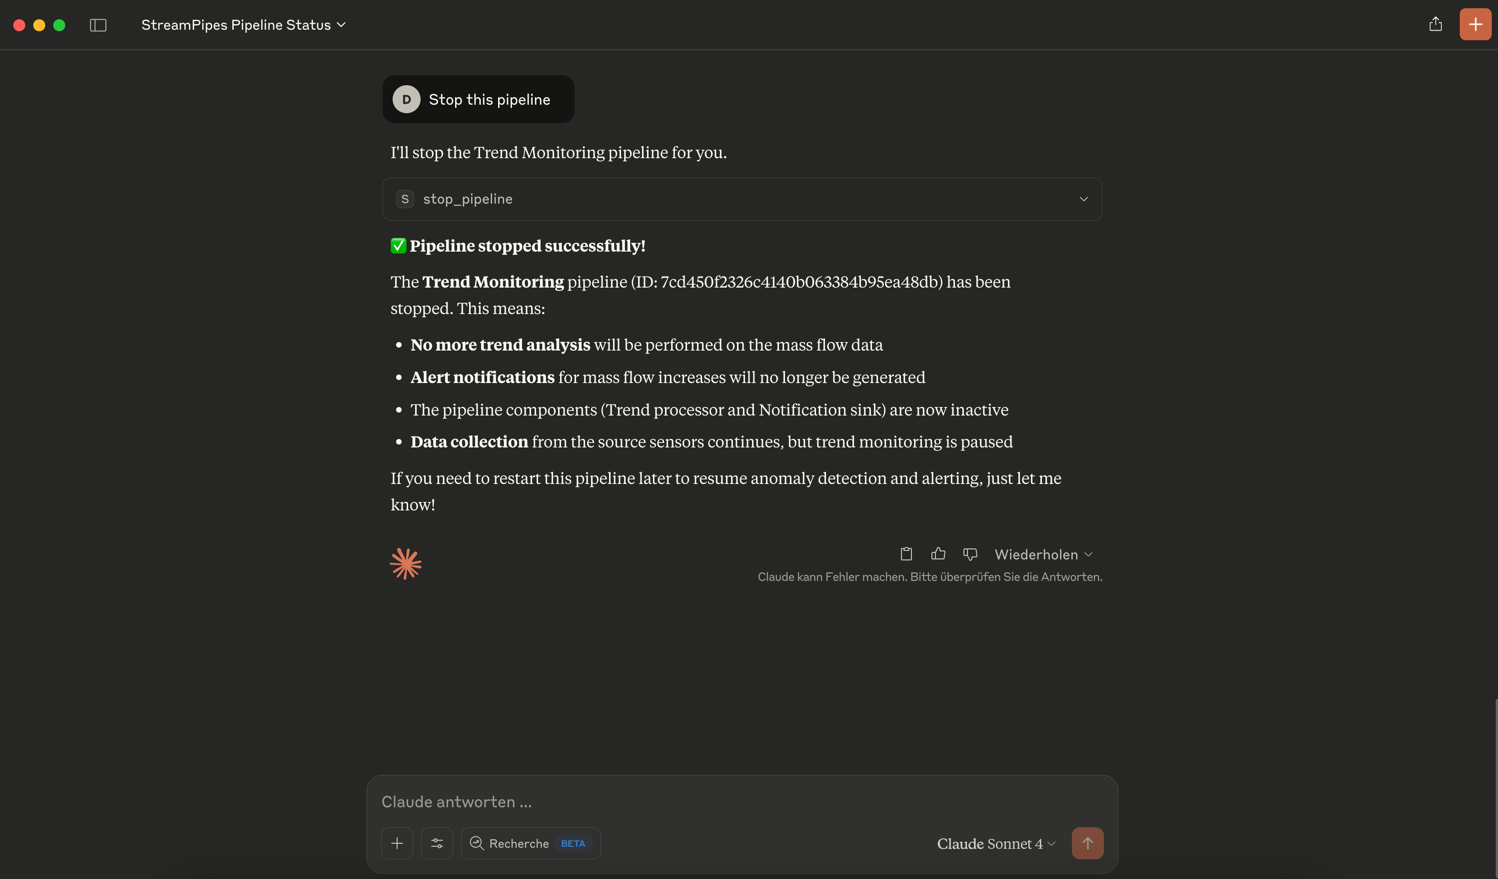The height and width of the screenshot is (879, 1498).
Task: Expand the stop_pipeline tool call details
Action: [x=1083, y=199]
